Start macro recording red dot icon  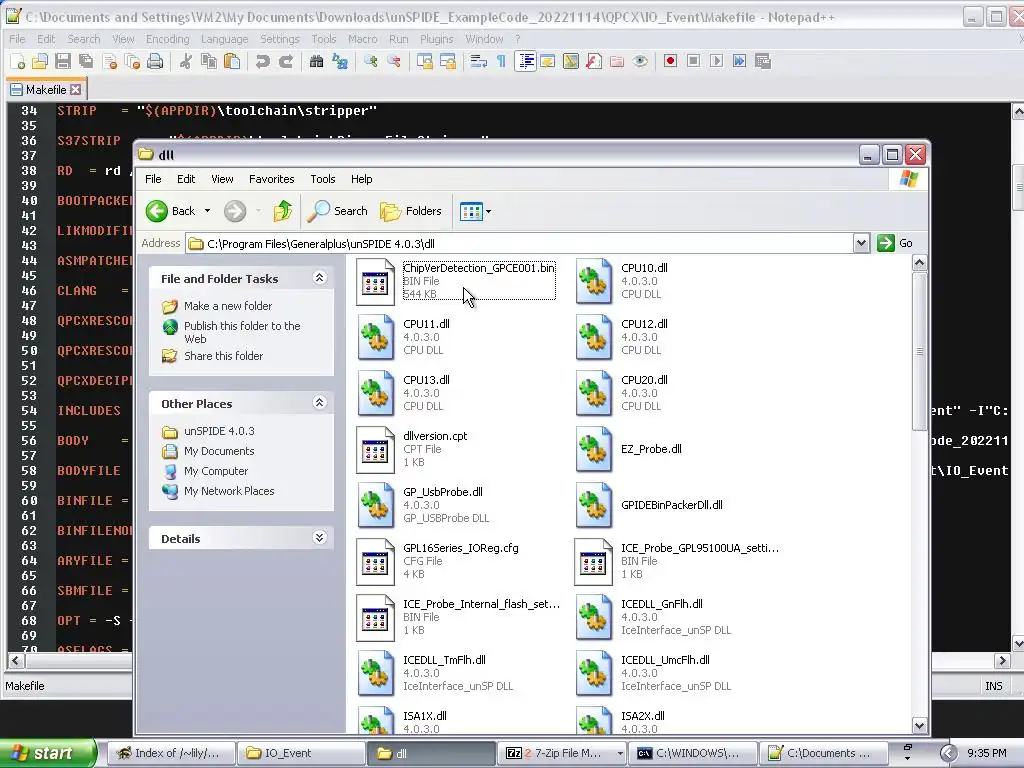(670, 61)
